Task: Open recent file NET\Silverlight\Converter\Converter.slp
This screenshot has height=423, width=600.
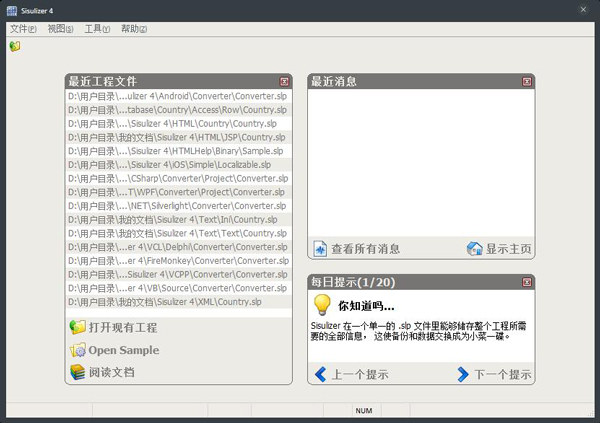Action: [179, 206]
